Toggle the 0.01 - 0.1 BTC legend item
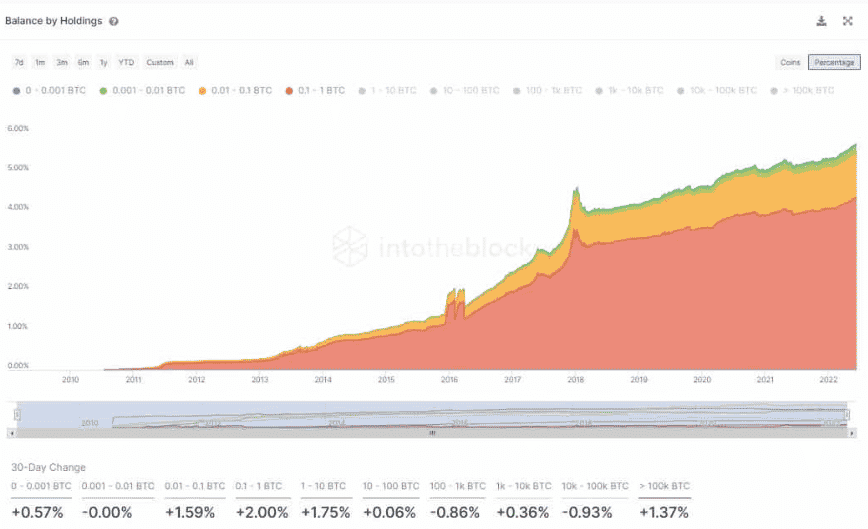The image size is (868, 529). pyautogui.click(x=235, y=90)
